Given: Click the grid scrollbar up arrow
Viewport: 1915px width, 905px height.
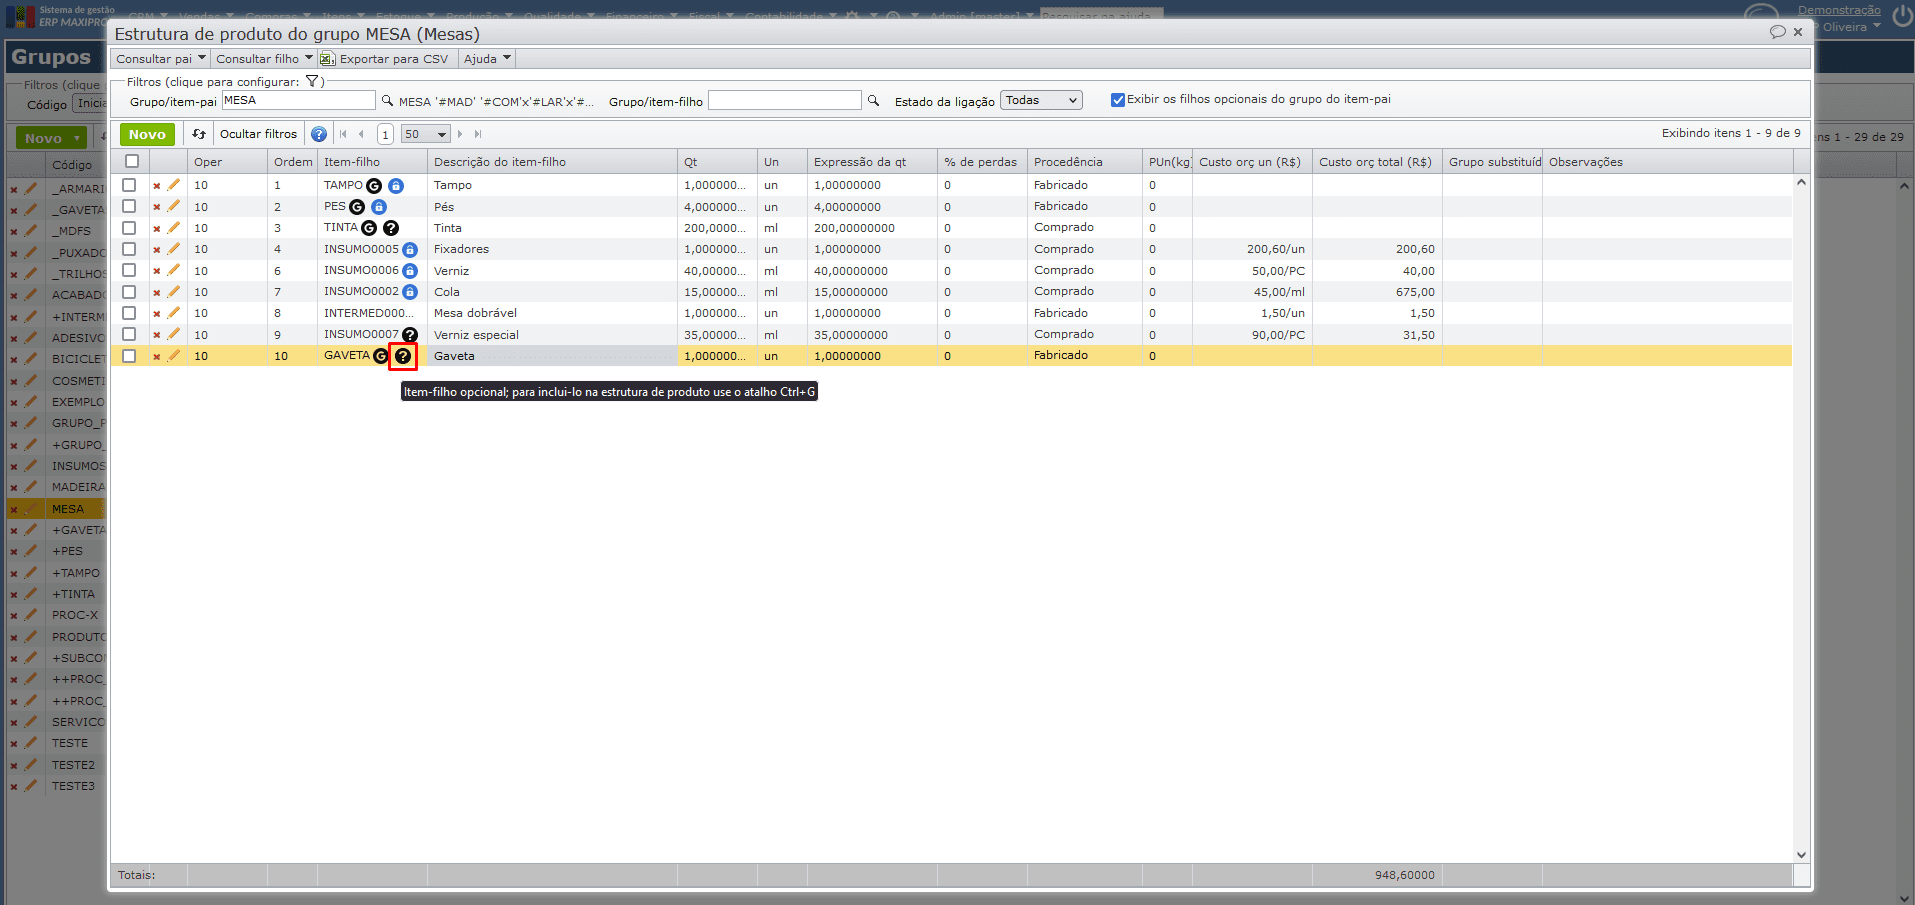Looking at the screenshot, I should [x=1801, y=183].
